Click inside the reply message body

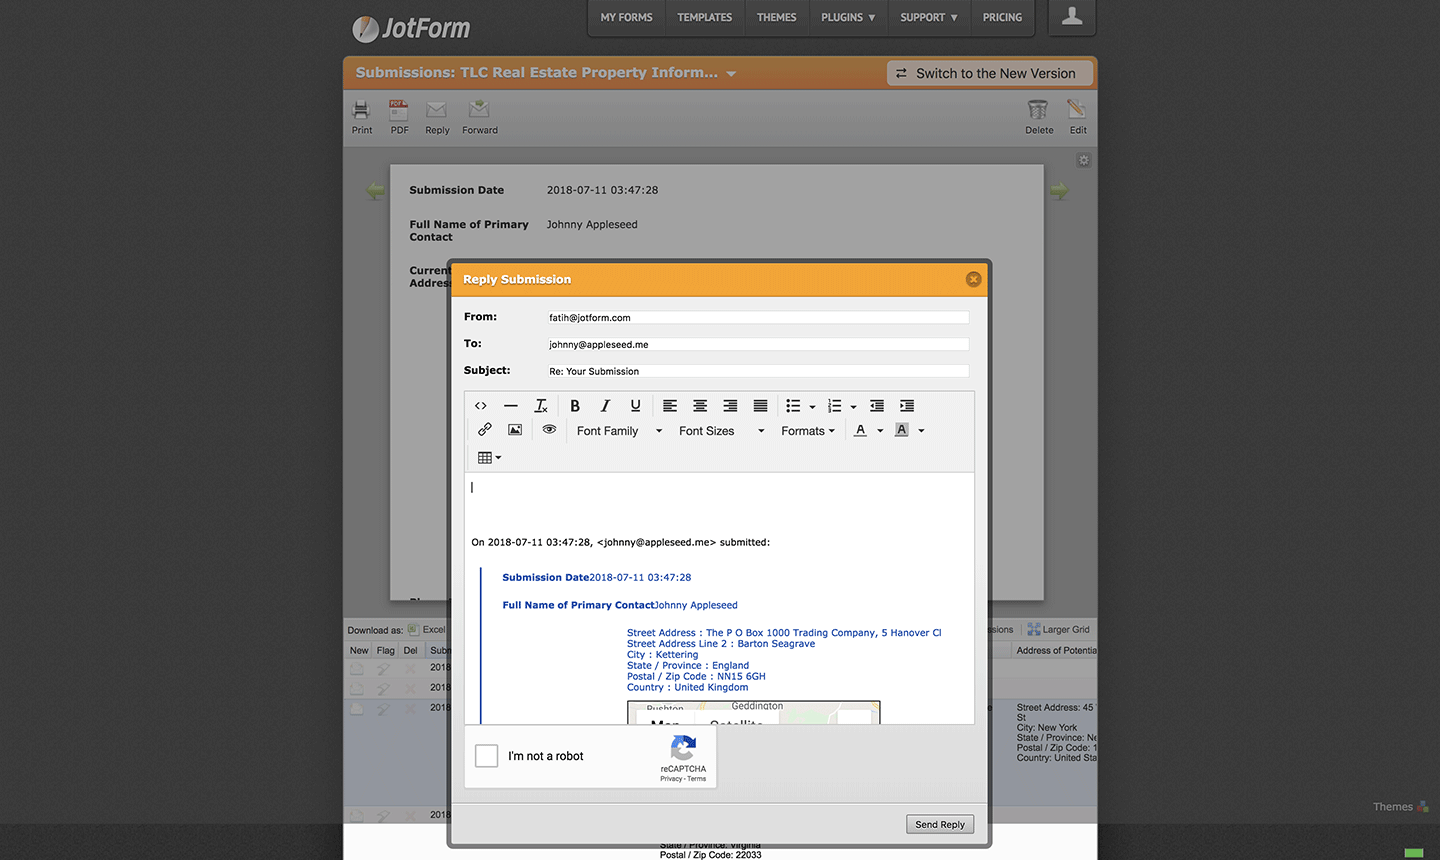click(x=719, y=598)
